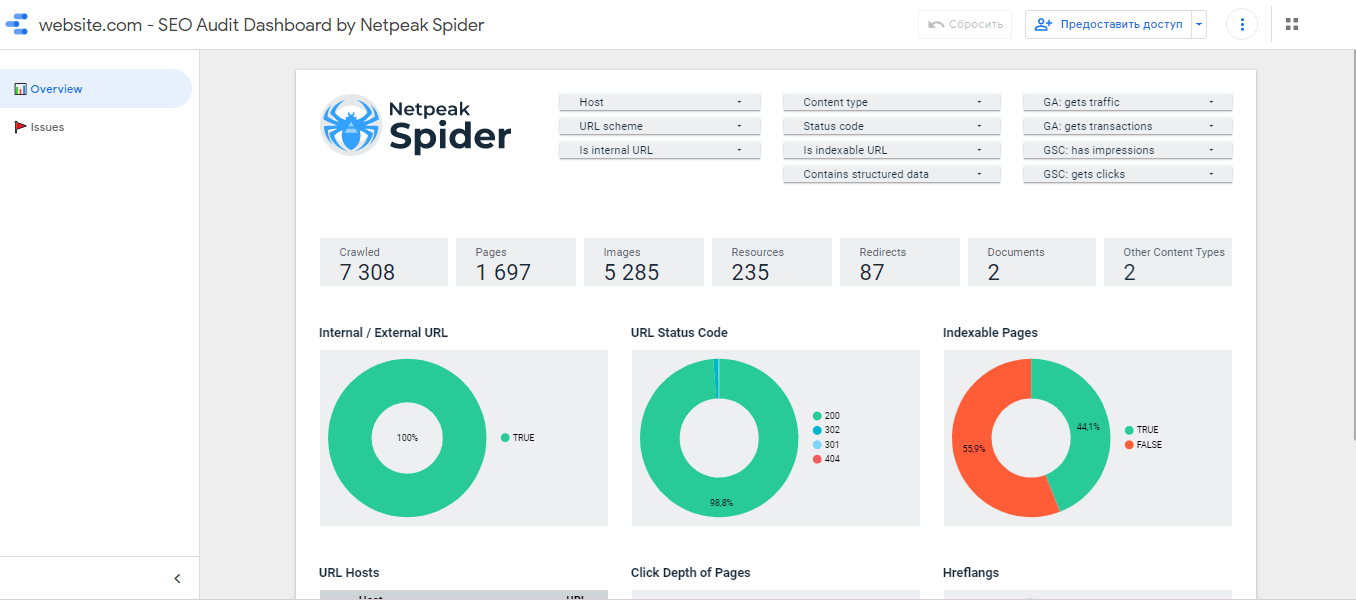Viewport: 1356px width, 600px height.
Task: Click the Internal / External URL heading
Action: pyautogui.click(x=383, y=333)
